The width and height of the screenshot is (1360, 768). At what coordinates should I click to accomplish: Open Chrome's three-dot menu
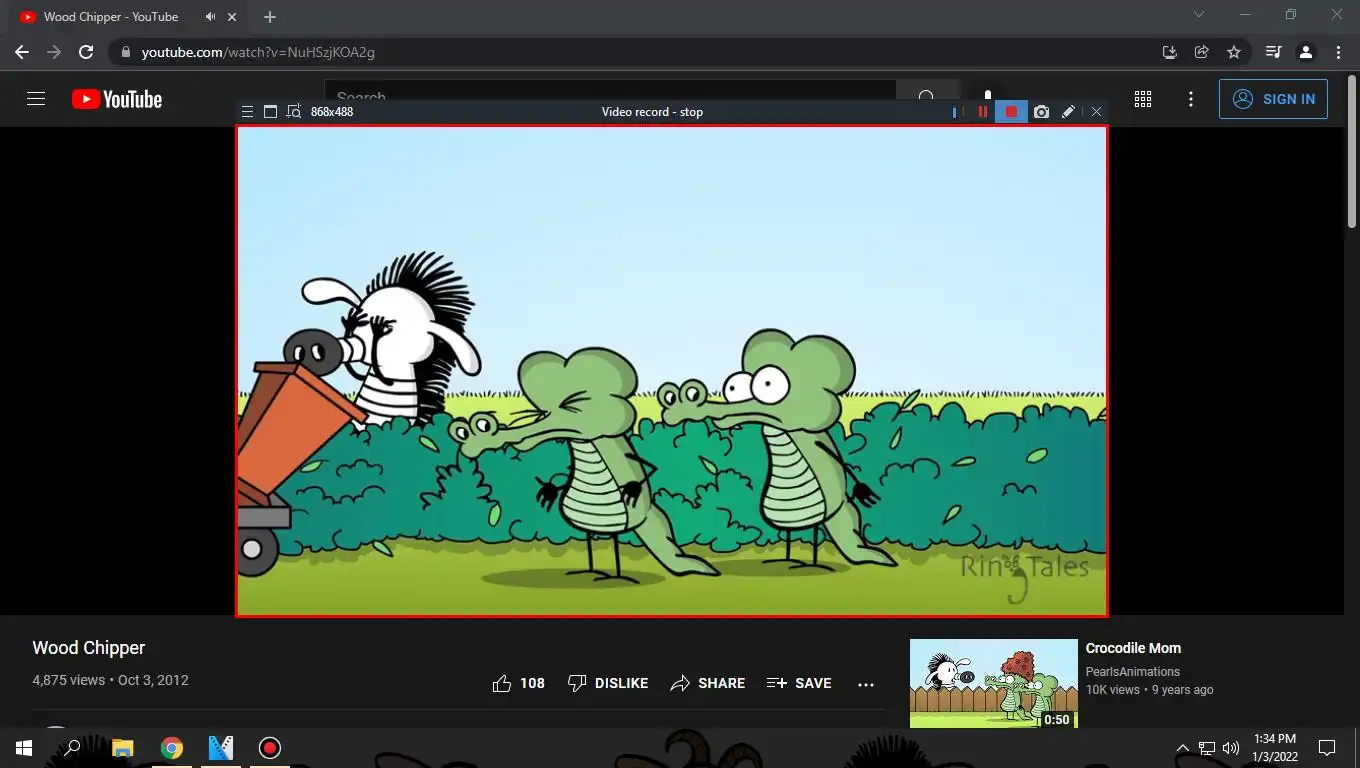click(x=1338, y=52)
